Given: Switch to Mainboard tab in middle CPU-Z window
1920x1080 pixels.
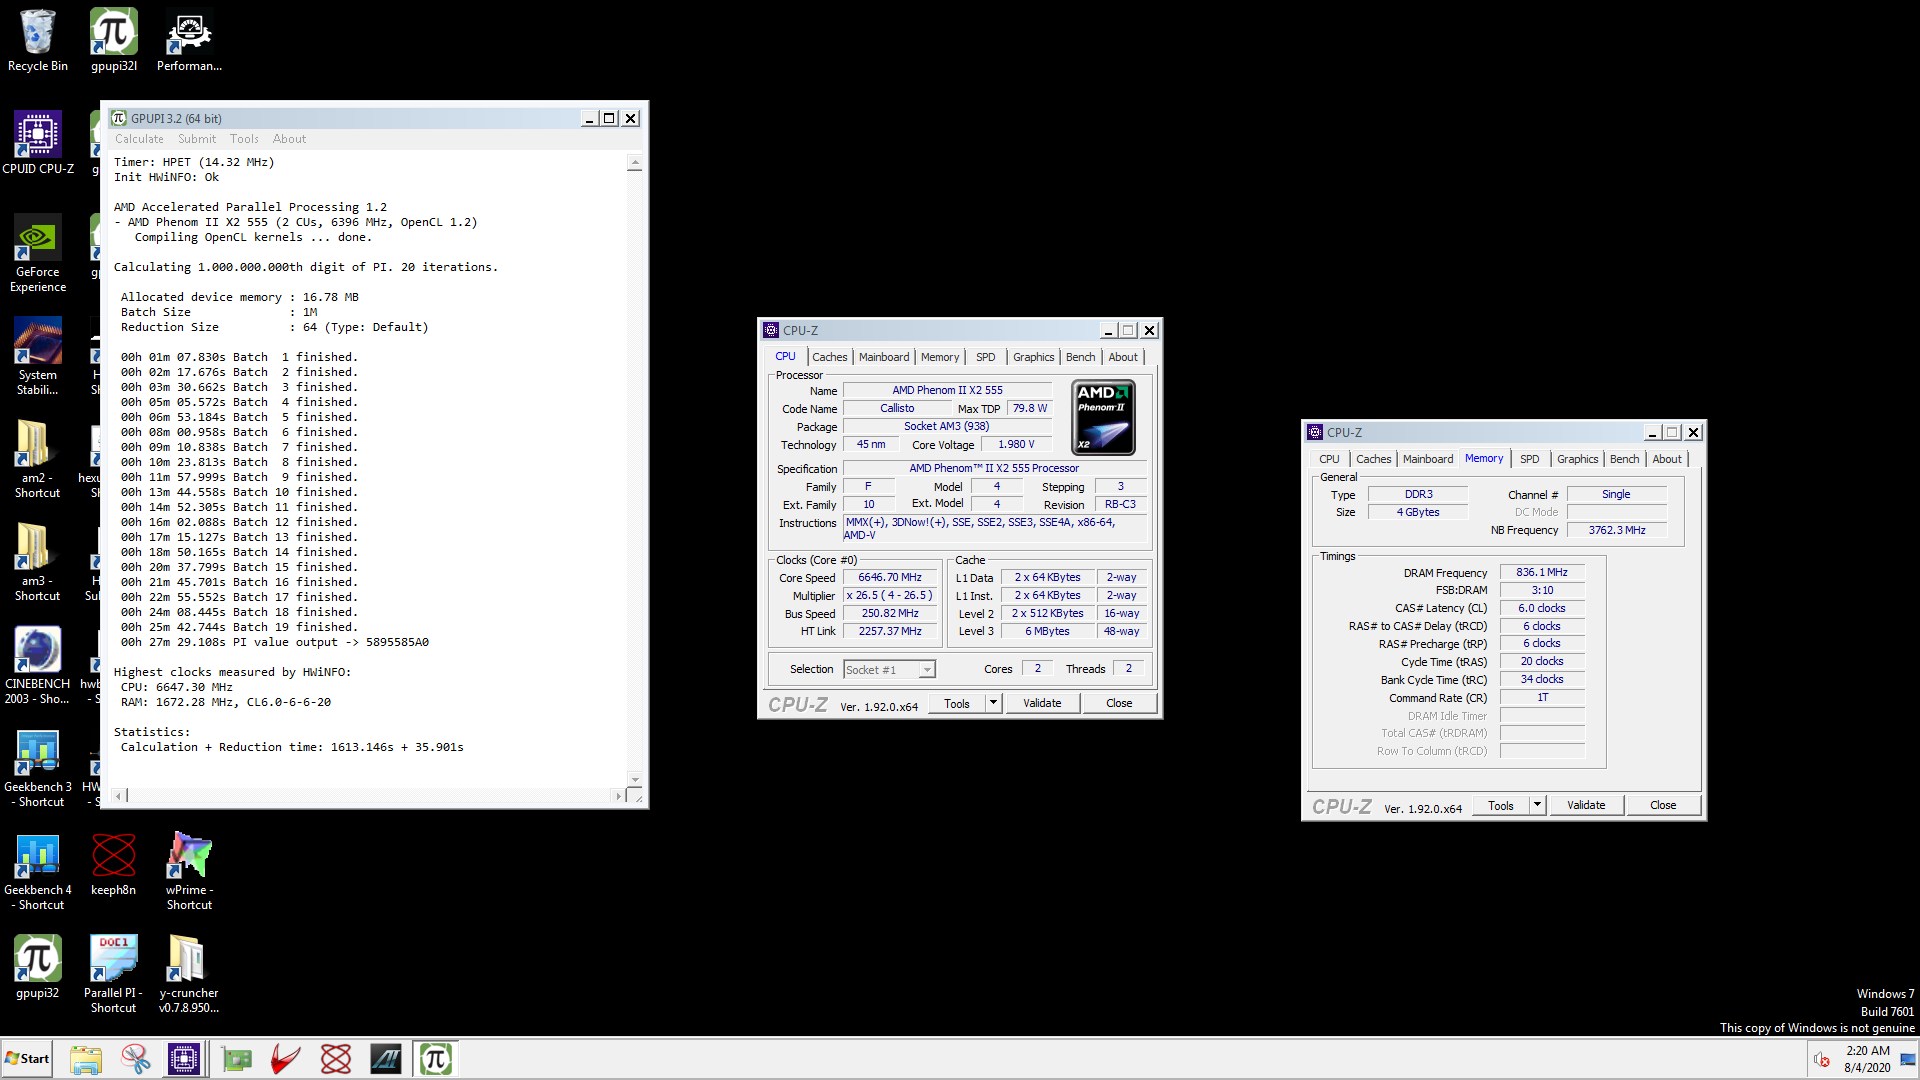Looking at the screenshot, I should (884, 357).
